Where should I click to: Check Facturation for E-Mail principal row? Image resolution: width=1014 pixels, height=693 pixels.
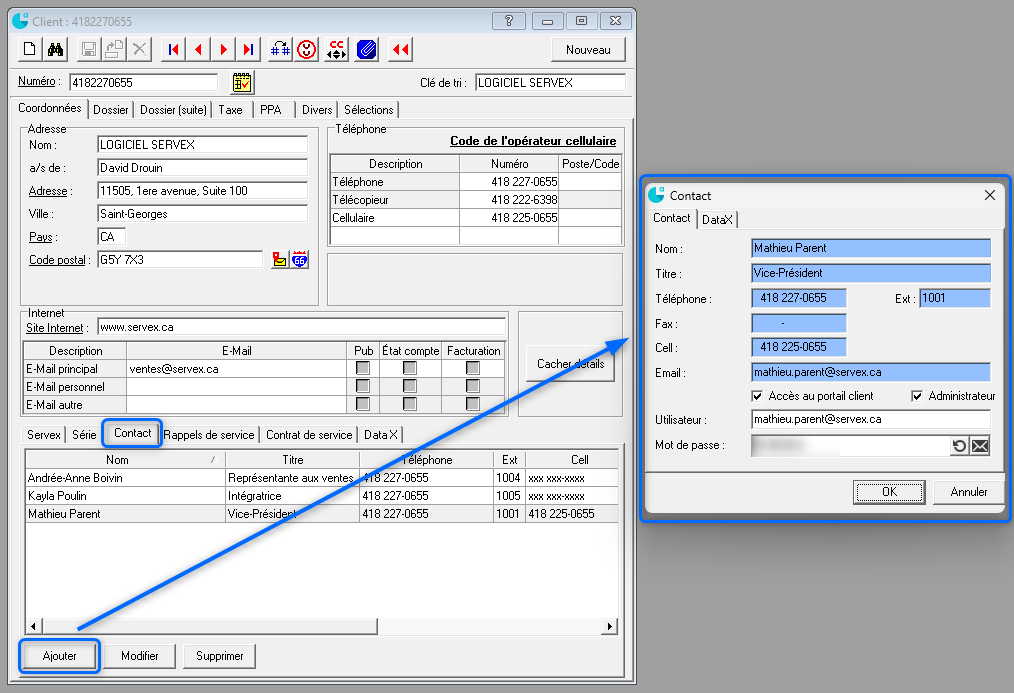pos(472,368)
